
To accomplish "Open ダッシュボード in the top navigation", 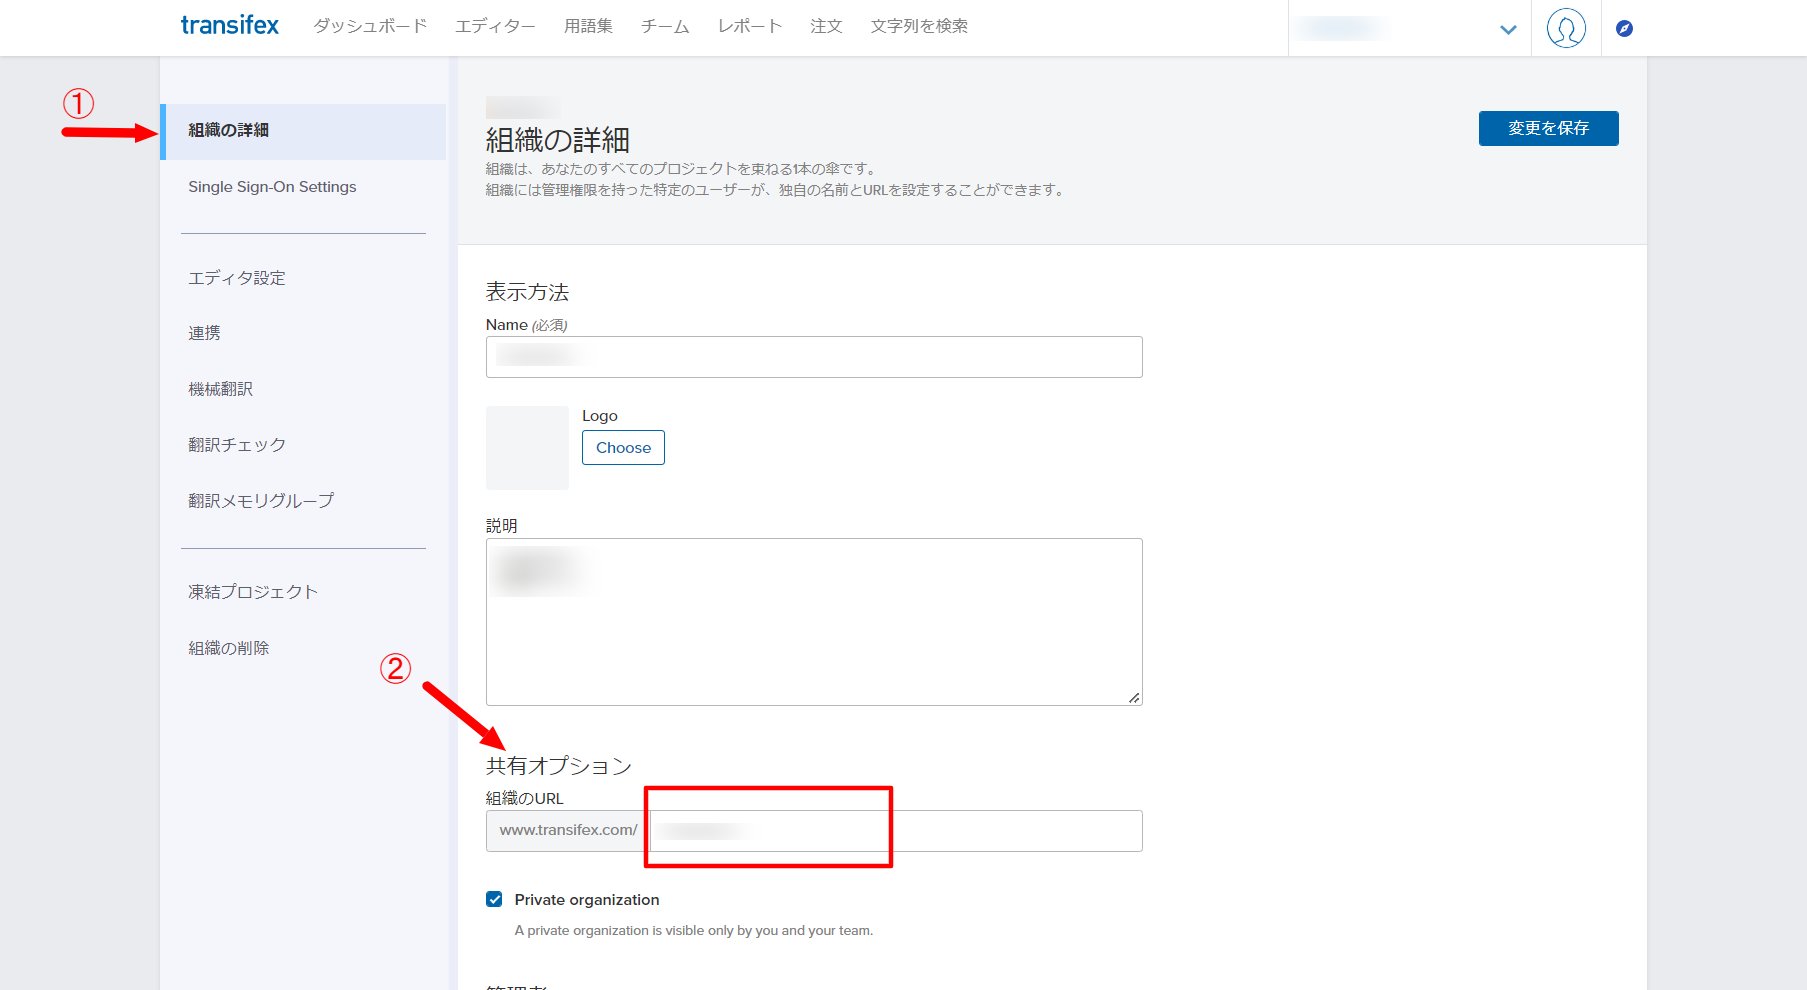I will 370,26.
